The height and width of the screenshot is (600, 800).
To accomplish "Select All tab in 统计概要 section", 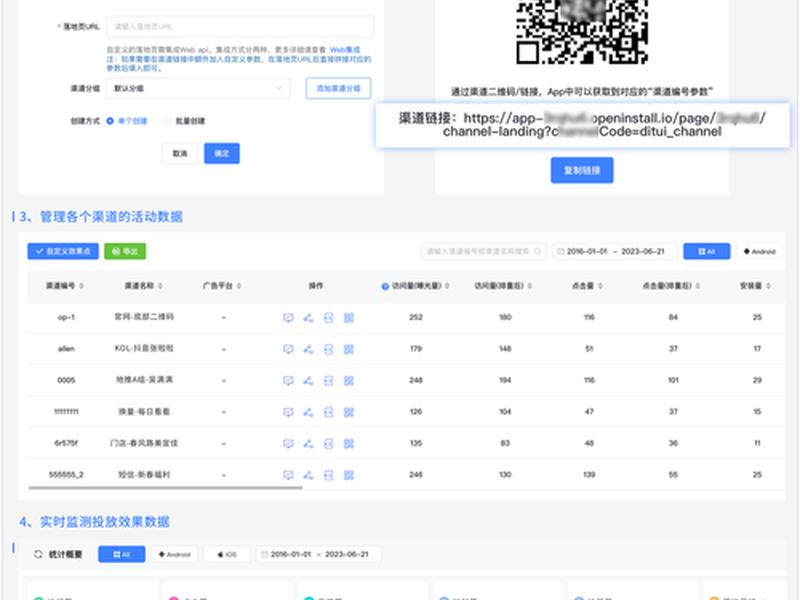I will (121, 554).
